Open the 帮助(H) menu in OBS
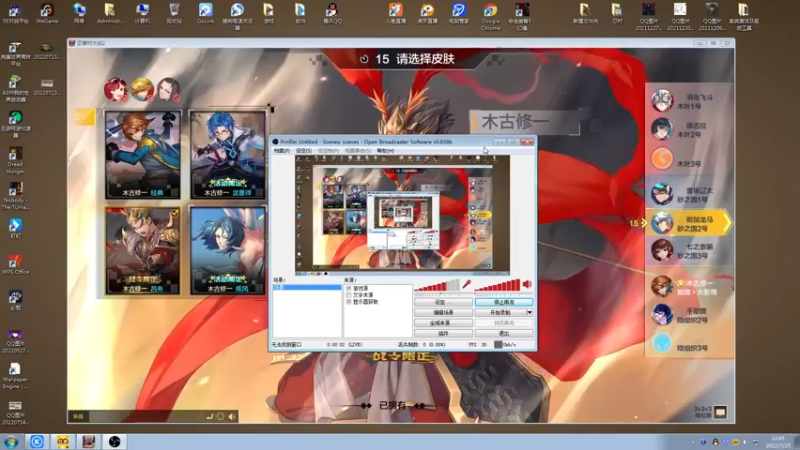The width and height of the screenshot is (800, 450). [x=385, y=151]
